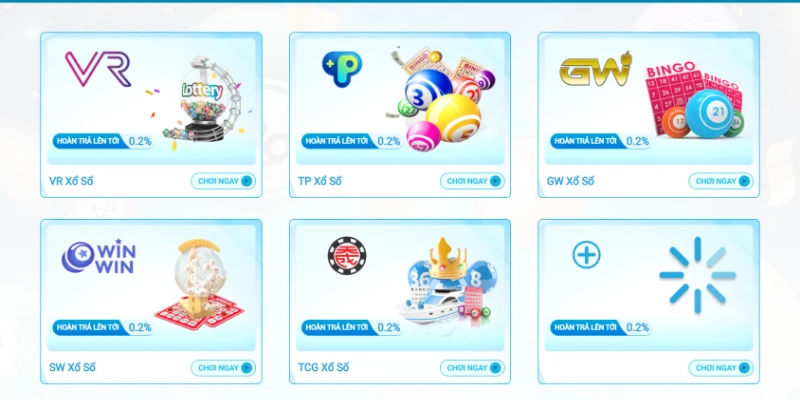Click the Win Win logo icon
Screen dimensions: 800x400
98,256
